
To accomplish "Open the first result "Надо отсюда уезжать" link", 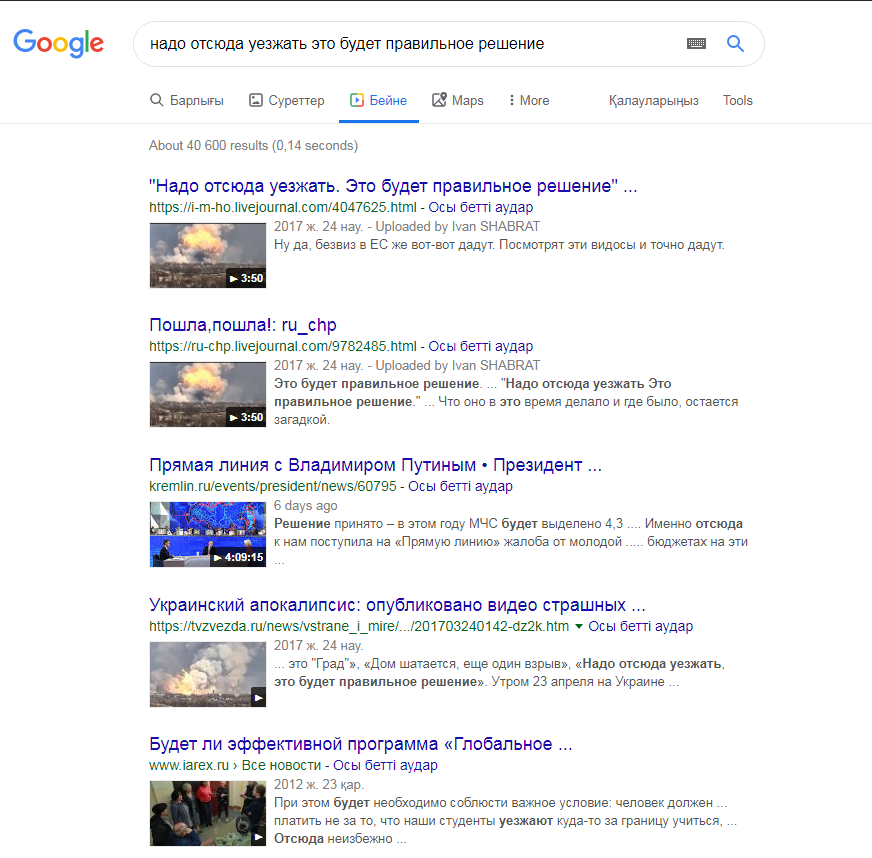I will (392, 186).
